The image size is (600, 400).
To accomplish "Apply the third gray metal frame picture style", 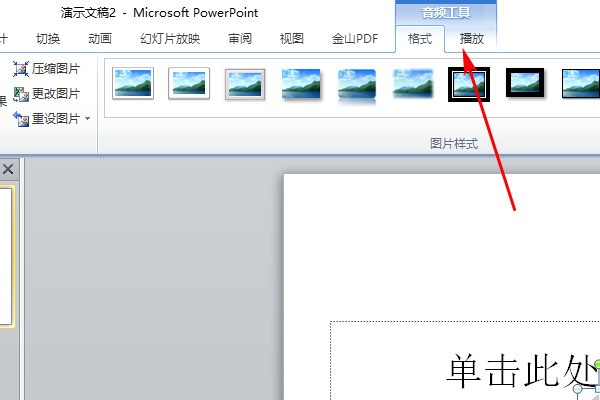I will coord(245,84).
